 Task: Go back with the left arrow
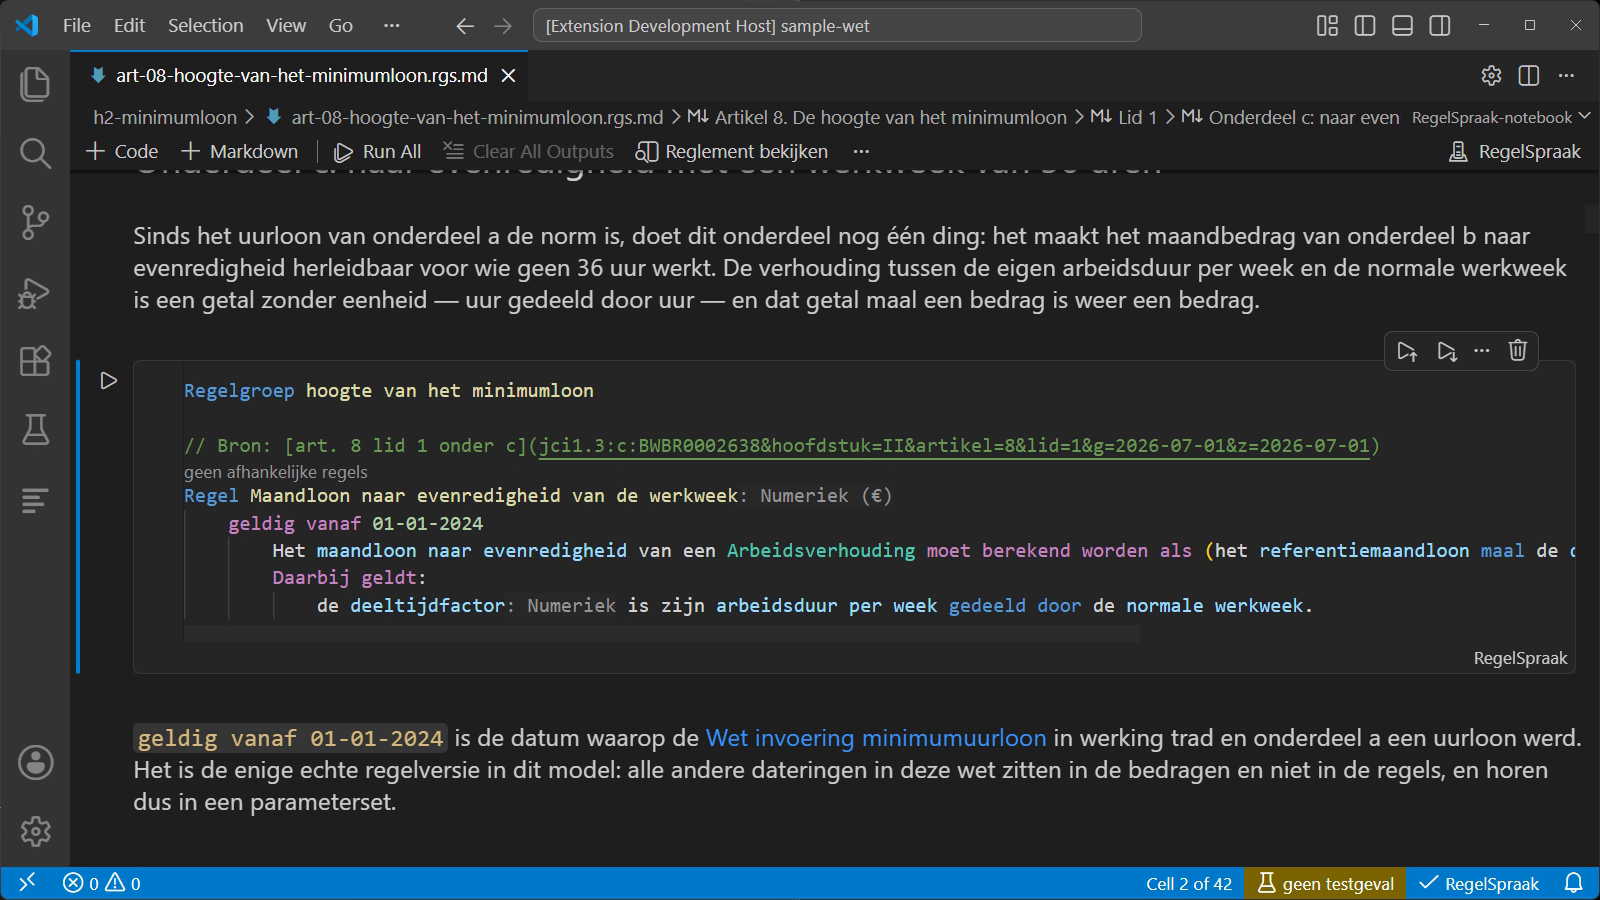(x=465, y=26)
